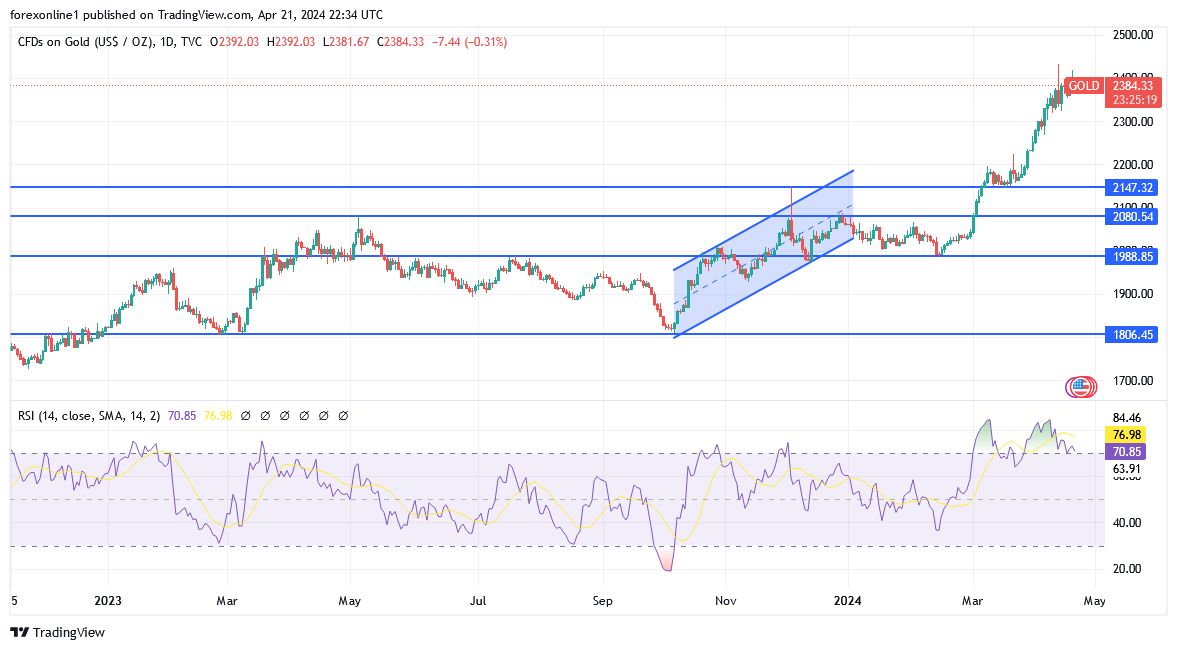Click the 84.46 RSI axis value

coord(1127,419)
